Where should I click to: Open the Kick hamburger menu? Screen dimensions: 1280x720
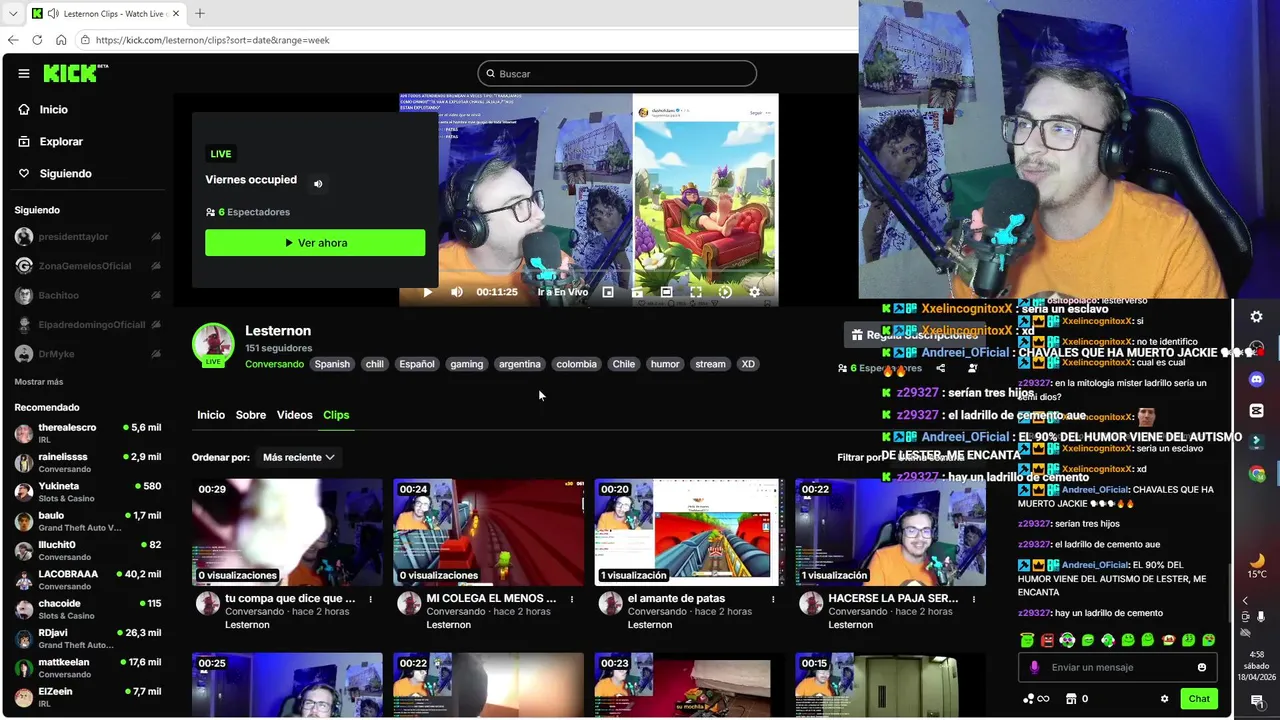(x=24, y=73)
